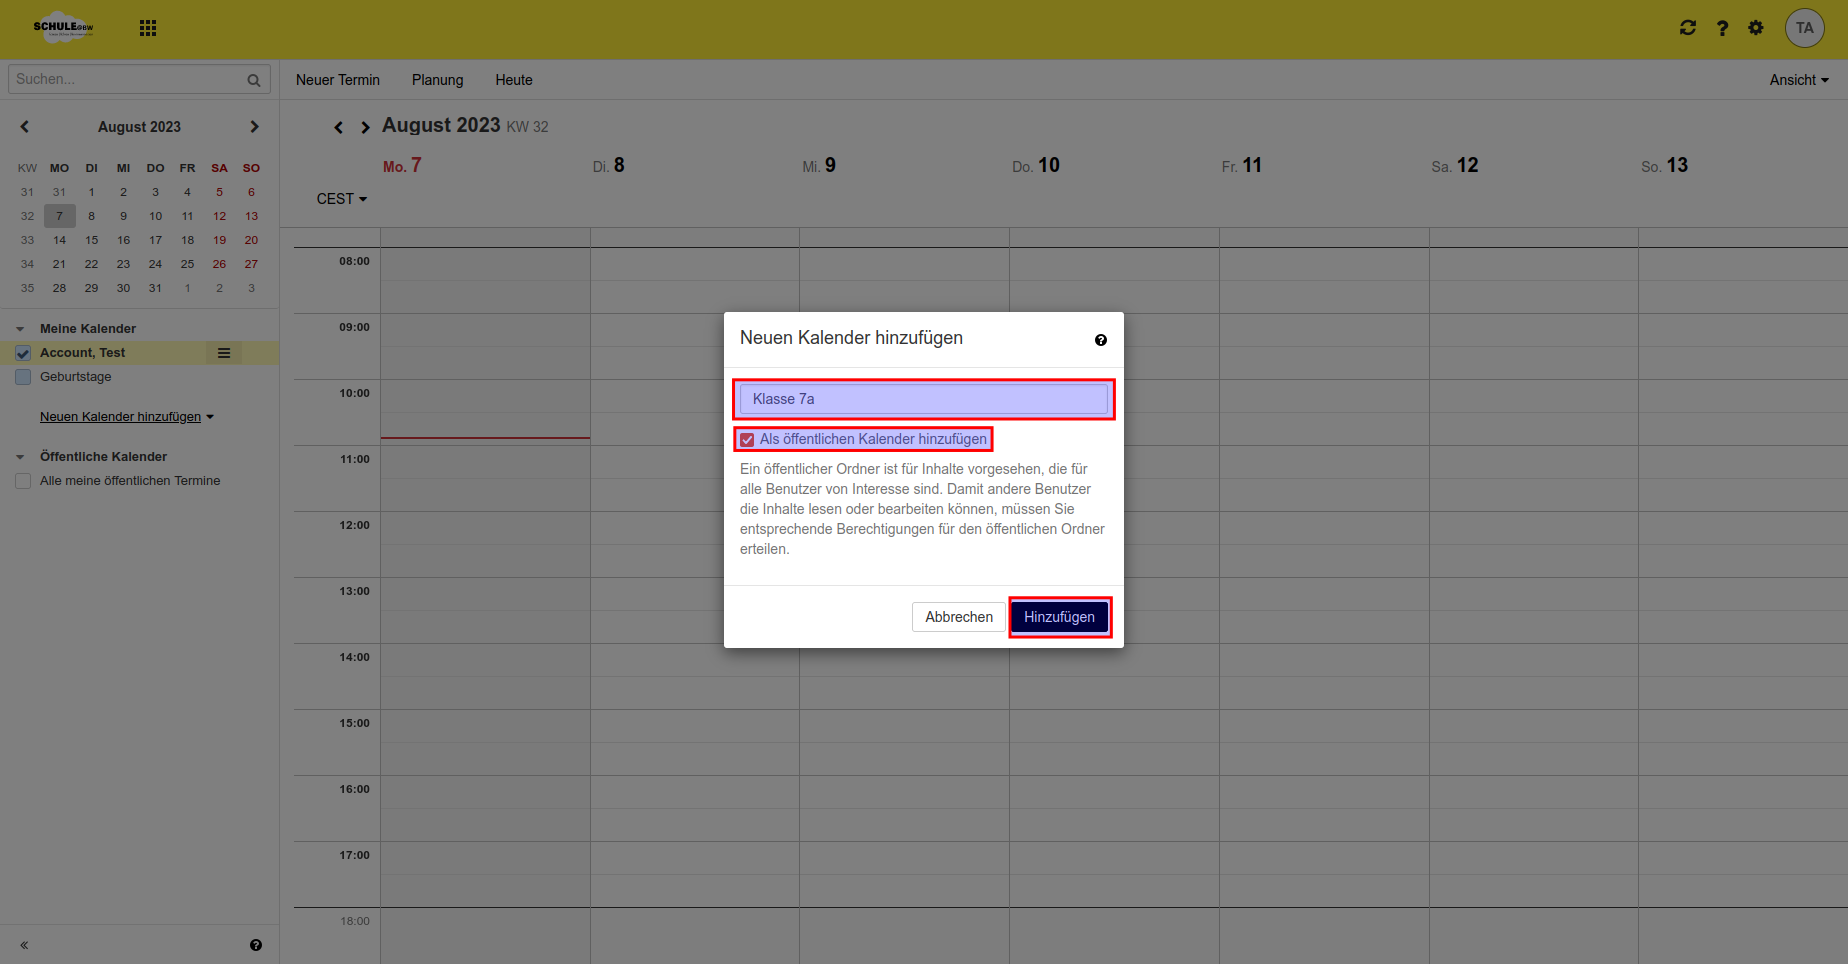Click the help icon inside the dialog
Viewport: 1848px width, 964px height.
(1100, 340)
